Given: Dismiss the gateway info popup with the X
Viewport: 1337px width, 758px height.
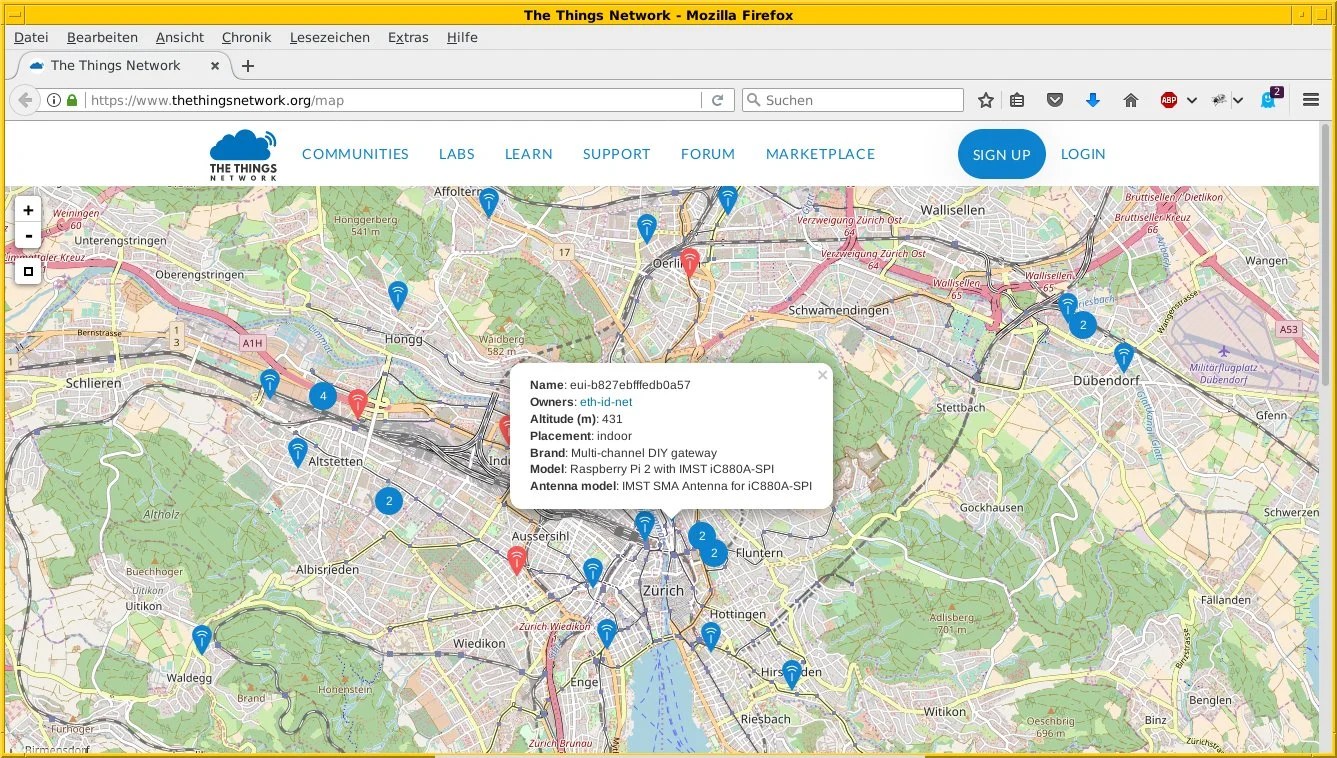Looking at the screenshot, I should [822, 375].
